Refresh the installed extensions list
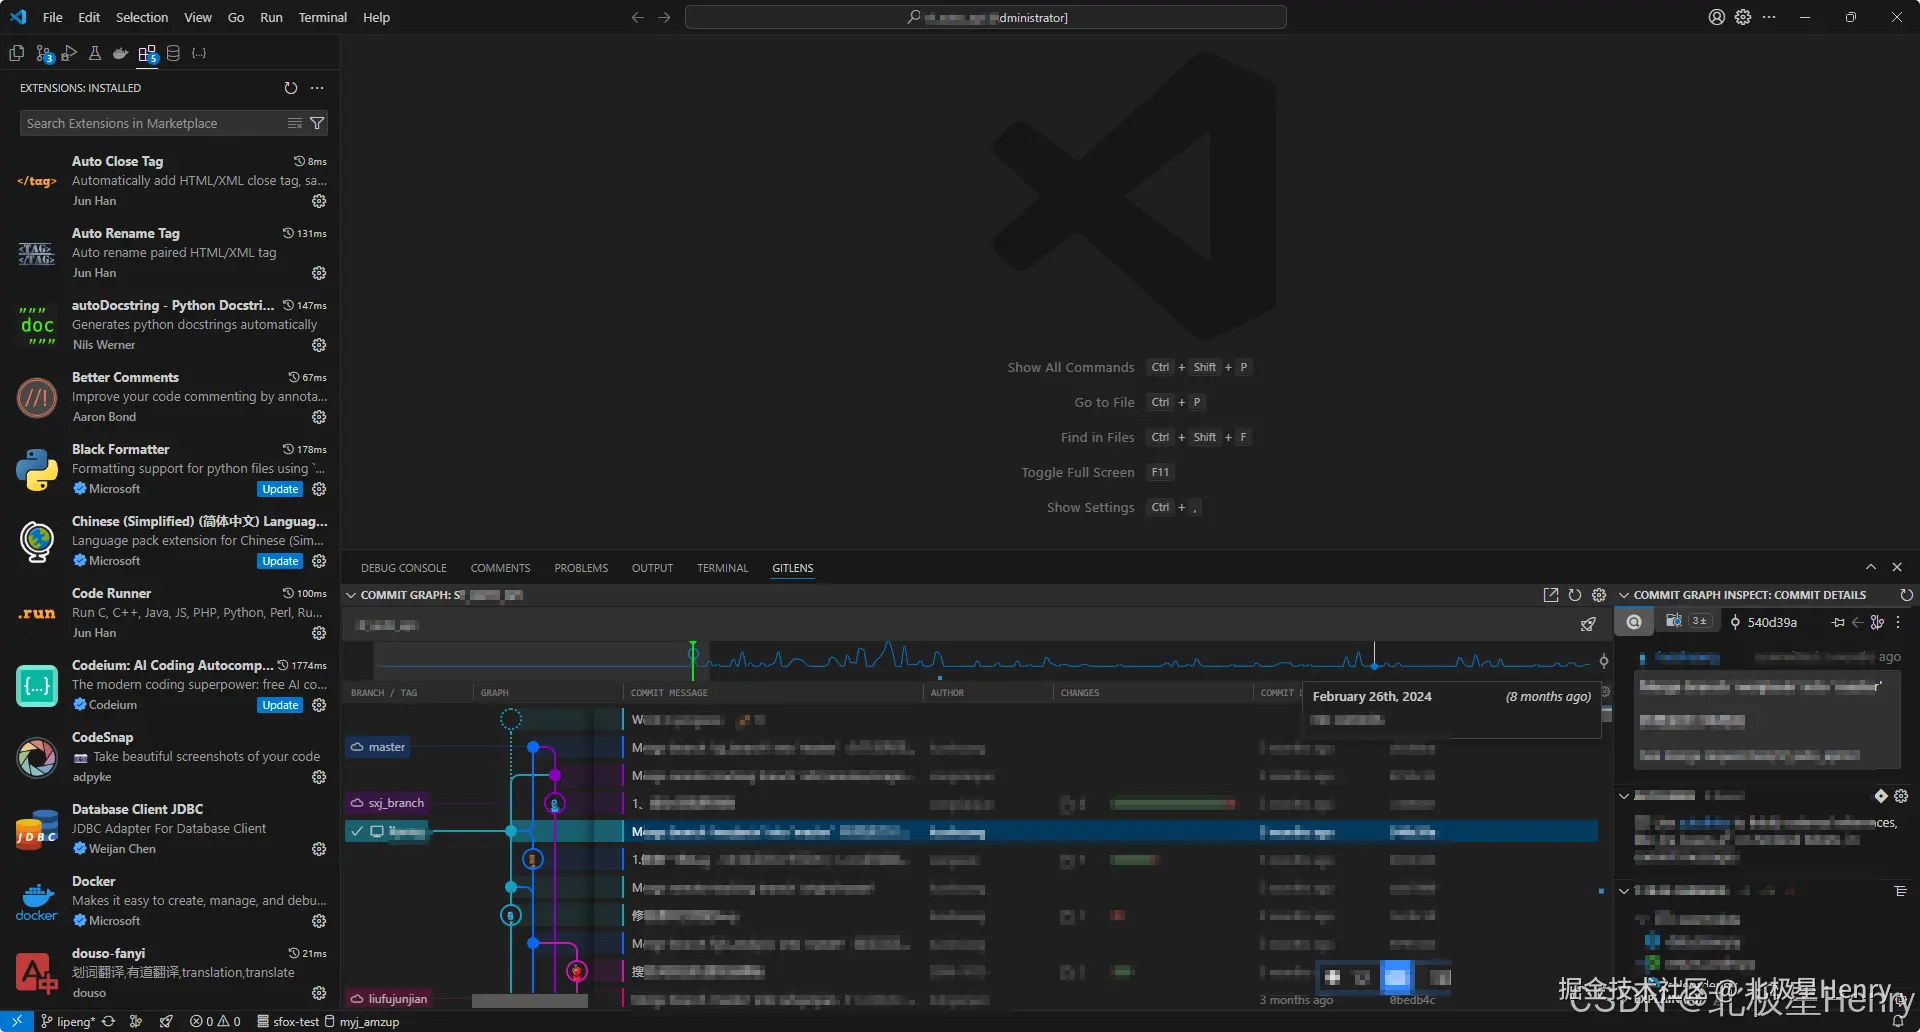Viewport: 1920px width, 1032px height. click(x=291, y=88)
